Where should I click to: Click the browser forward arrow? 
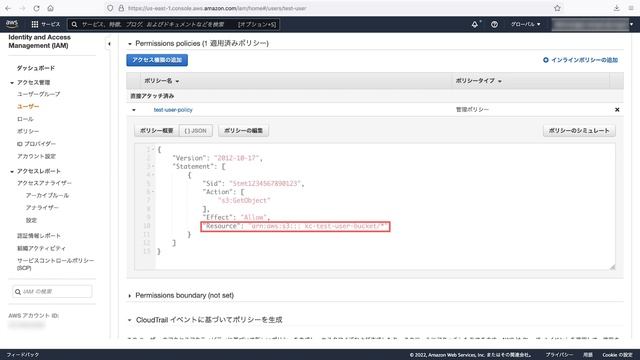[x=22, y=8]
